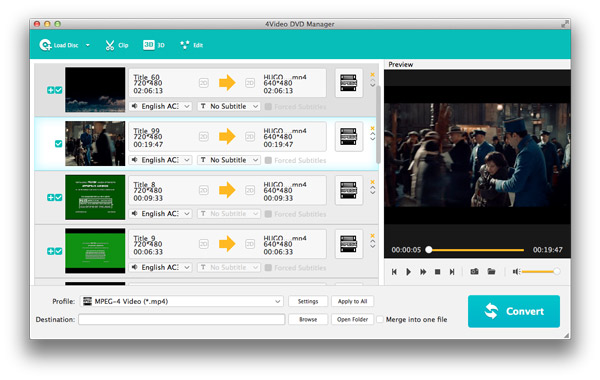The height and width of the screenshot is (380, 600).
Task: Toggle the output 2D icon for Title_8
Action: coord(250,190)
